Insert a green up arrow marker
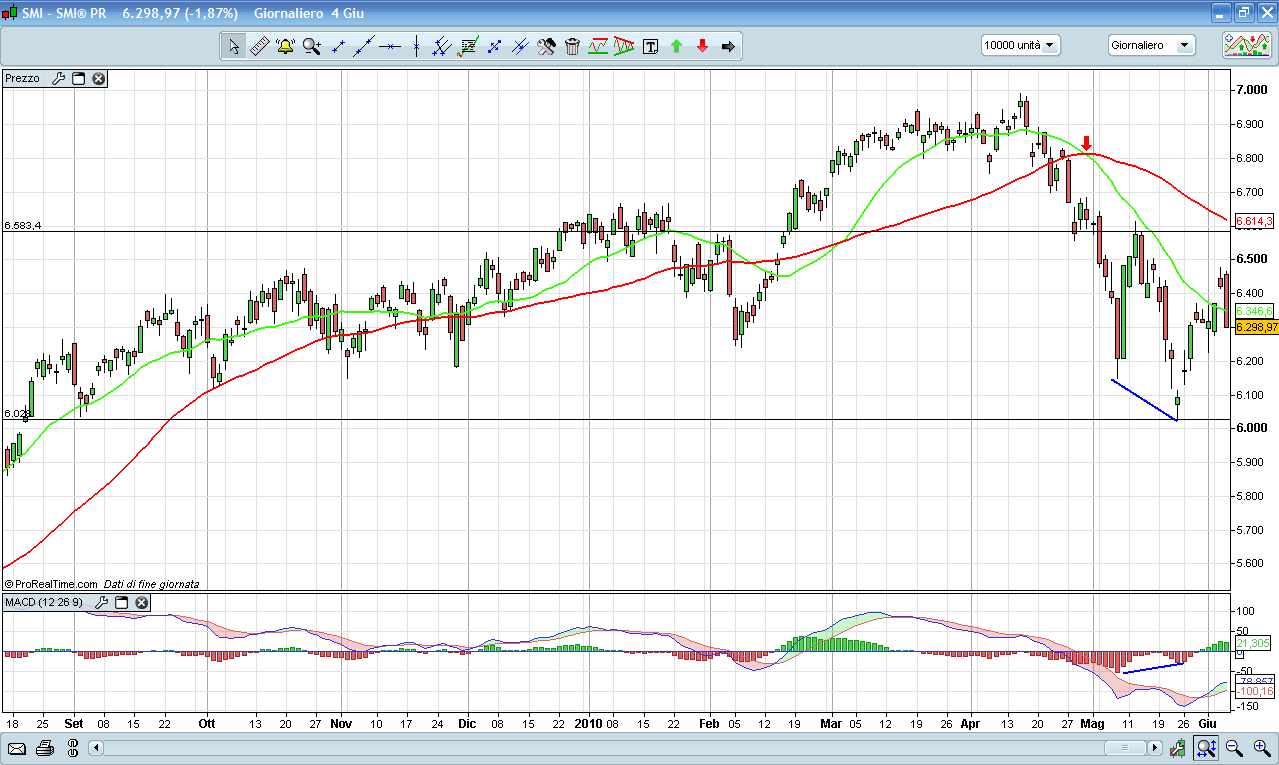 [x=676, y=46]
